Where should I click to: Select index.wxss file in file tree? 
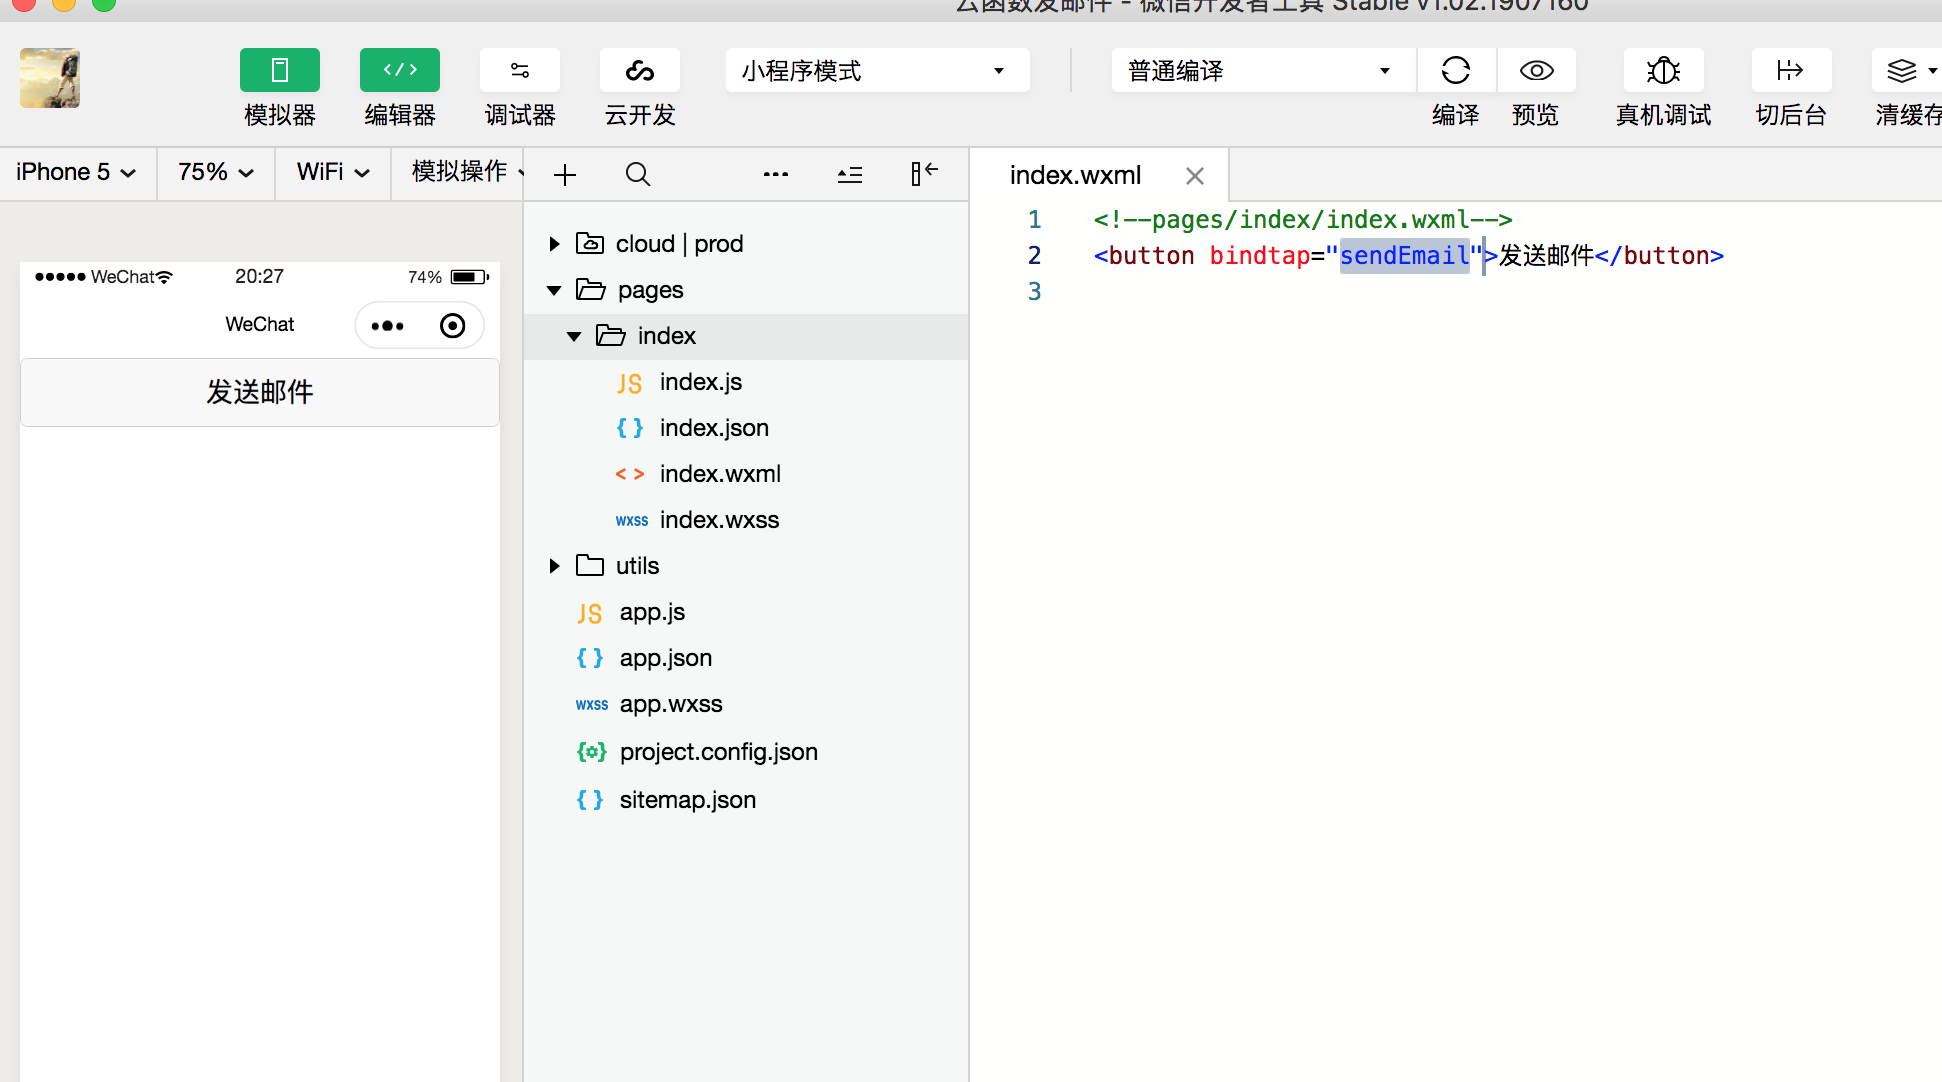point(719,518)
